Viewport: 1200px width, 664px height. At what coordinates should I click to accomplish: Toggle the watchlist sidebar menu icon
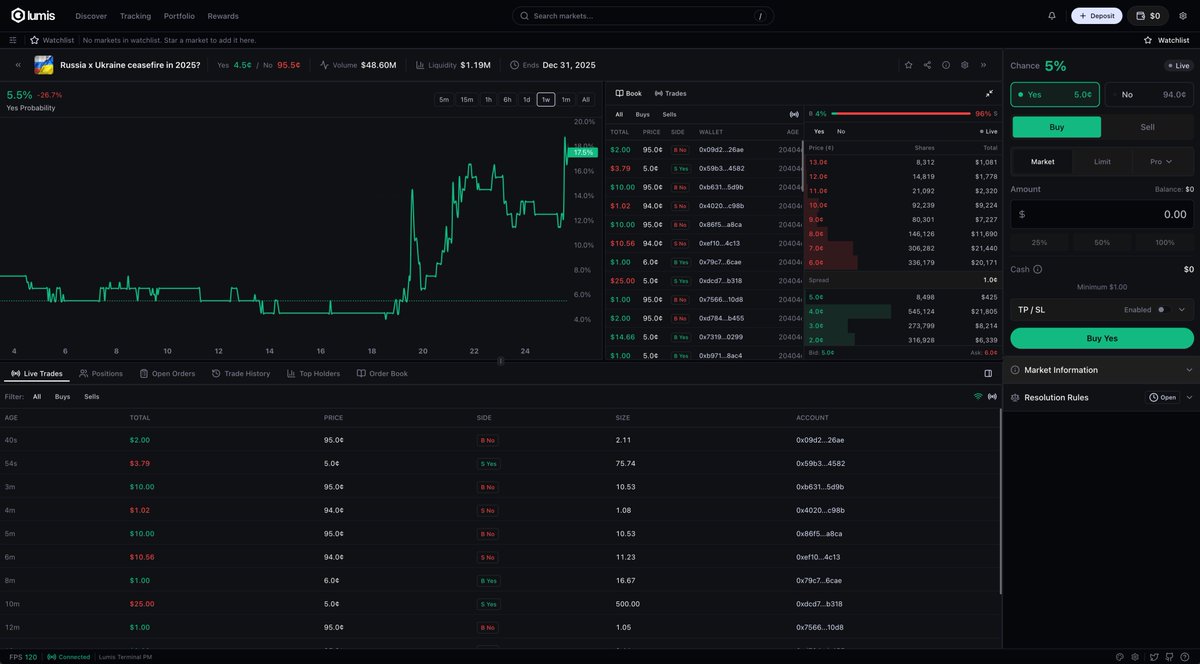[13, 40]
